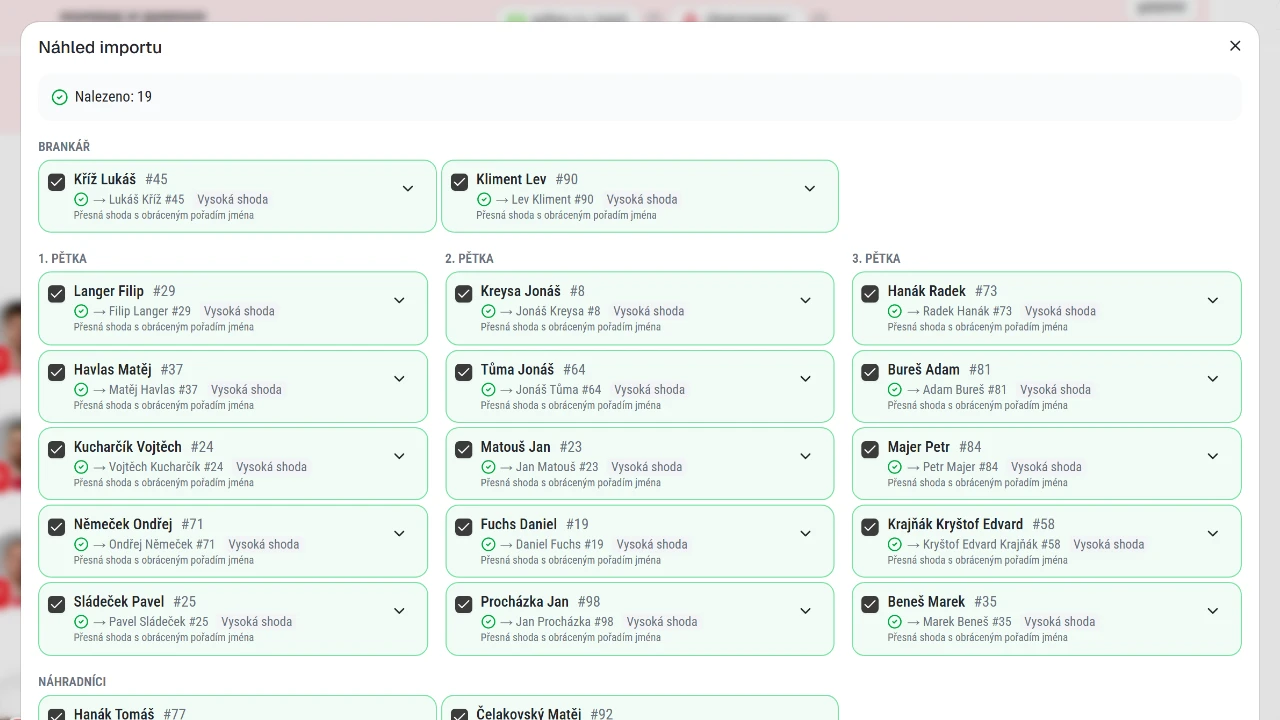
Task: Toggle the Krajňák Kryštof Edvard checkbox
Action: 871,527
